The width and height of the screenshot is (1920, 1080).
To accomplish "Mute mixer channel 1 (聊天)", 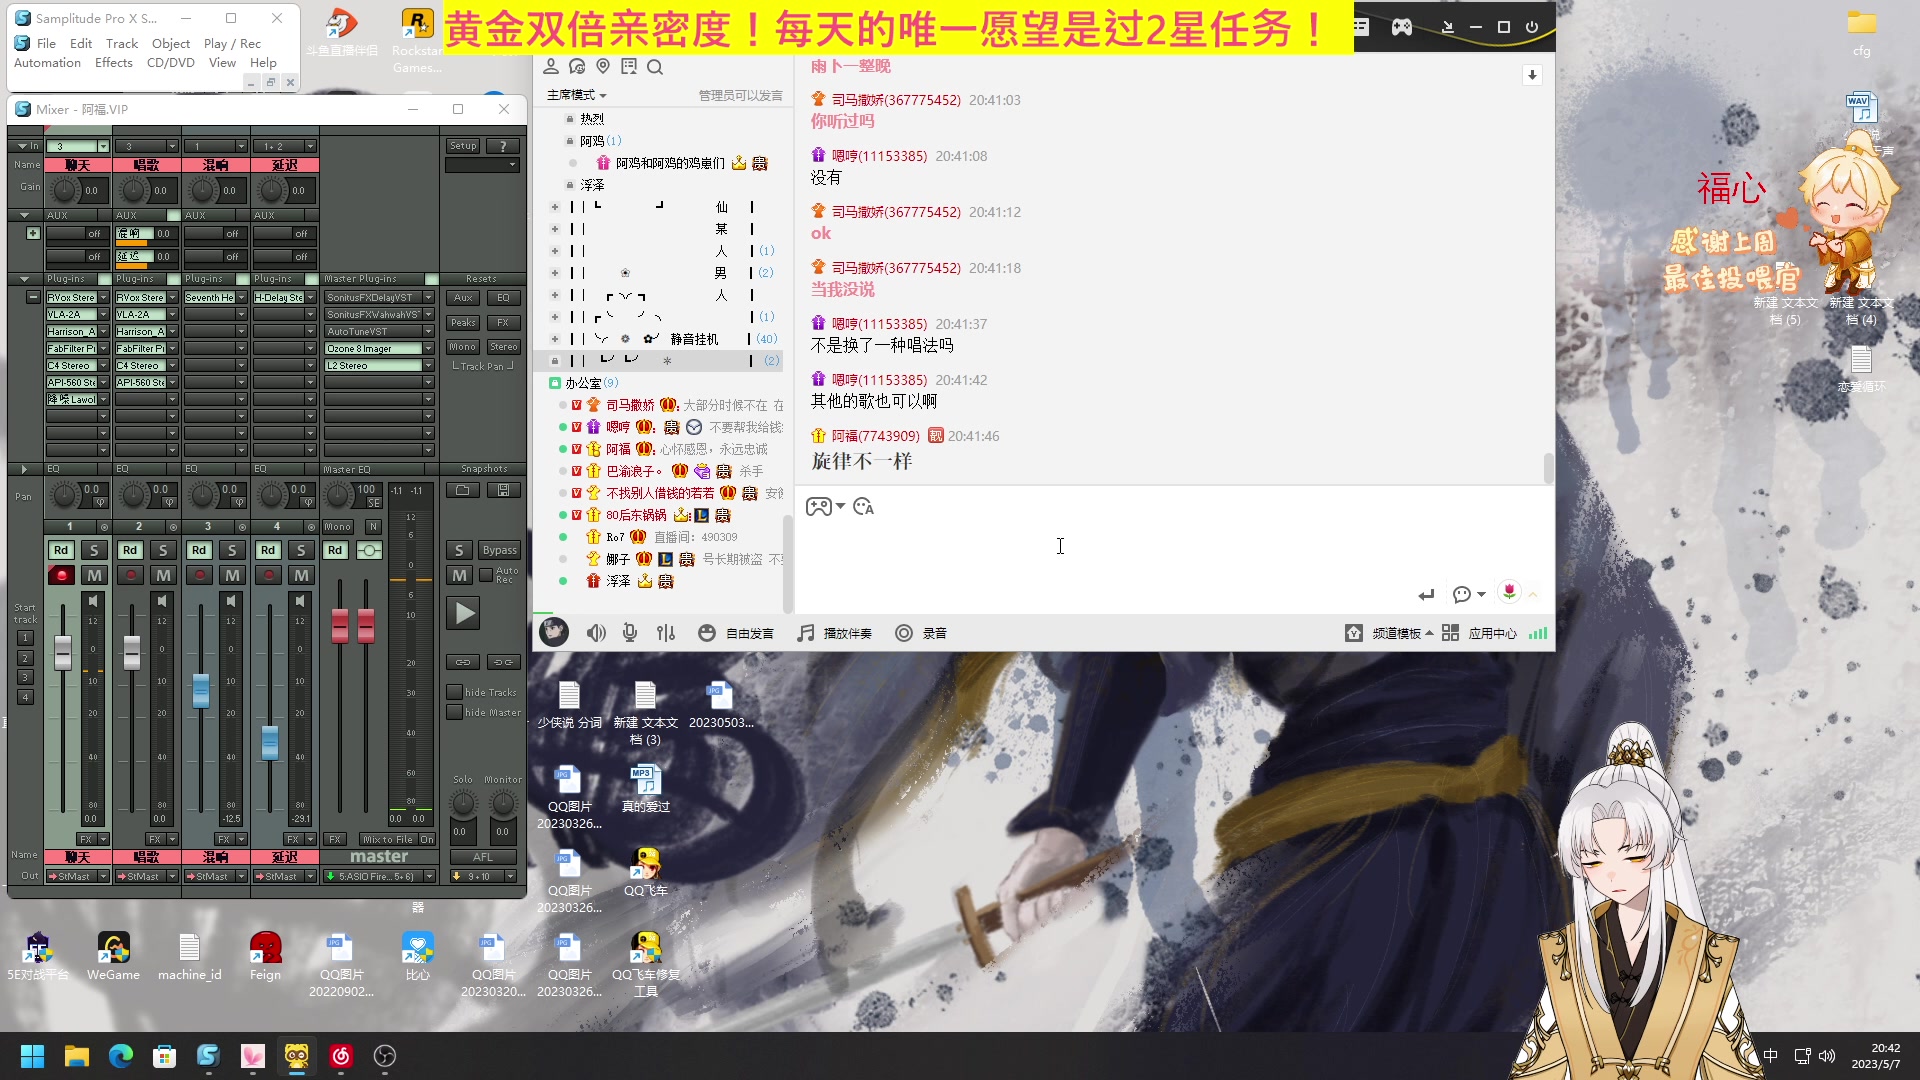I will (94, 575).
